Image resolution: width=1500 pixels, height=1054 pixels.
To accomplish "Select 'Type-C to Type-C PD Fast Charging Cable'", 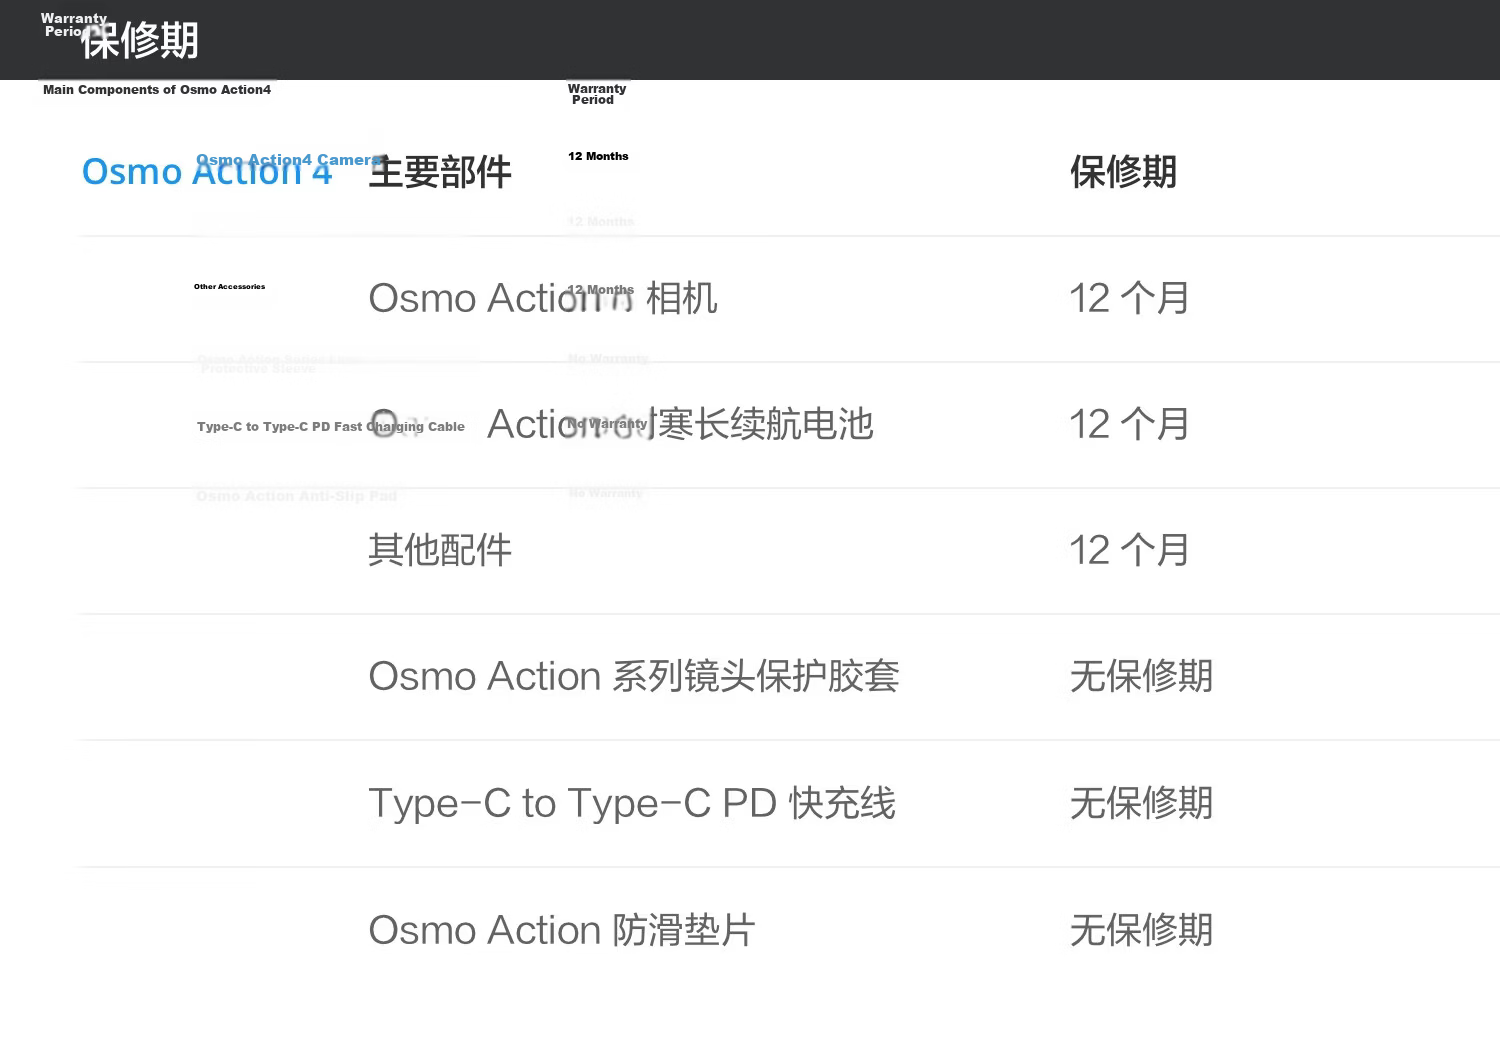I will coord(331,427).
